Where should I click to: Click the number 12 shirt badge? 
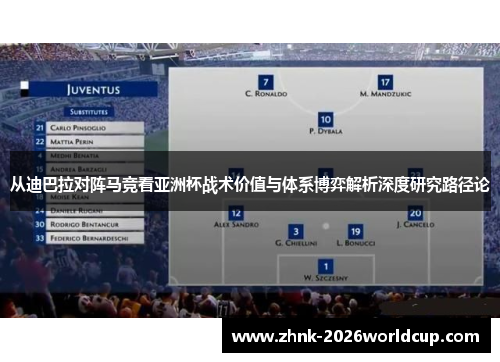tap(236, 213)
